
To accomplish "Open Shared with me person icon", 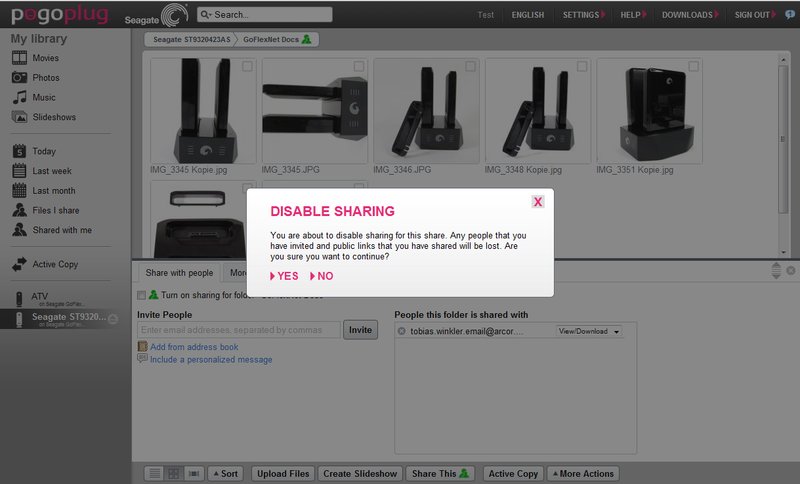I will [x=19, y=230].
